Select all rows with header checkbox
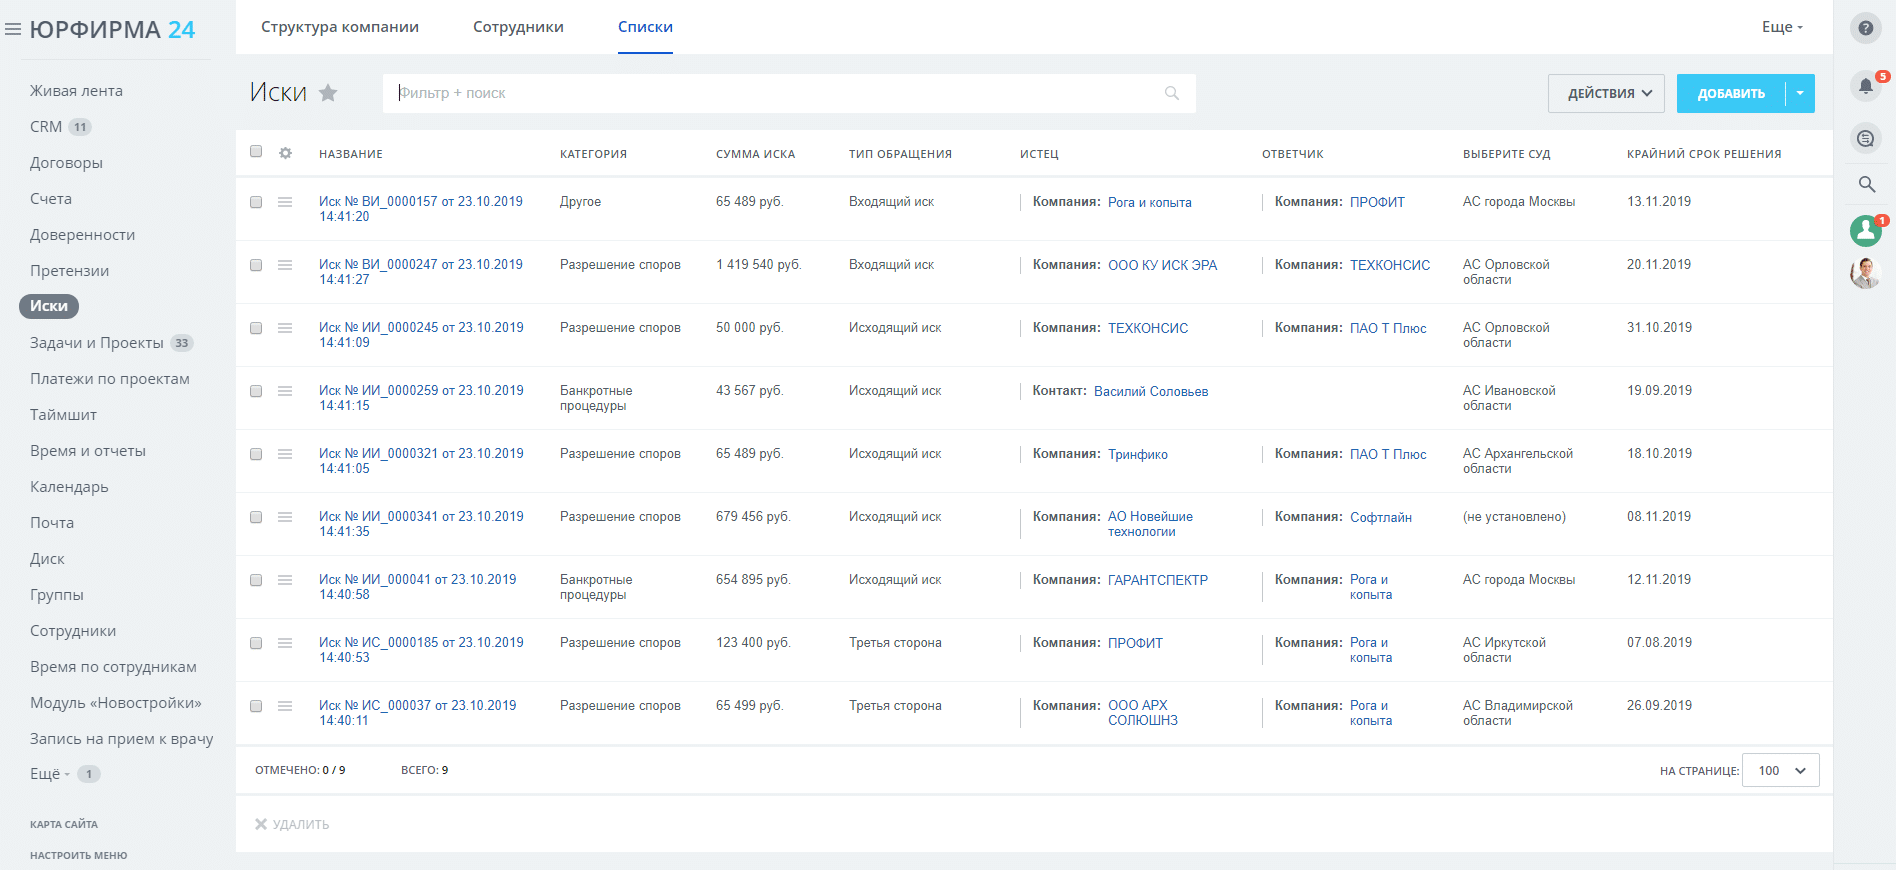1896x870 pixels. (256, 152)
